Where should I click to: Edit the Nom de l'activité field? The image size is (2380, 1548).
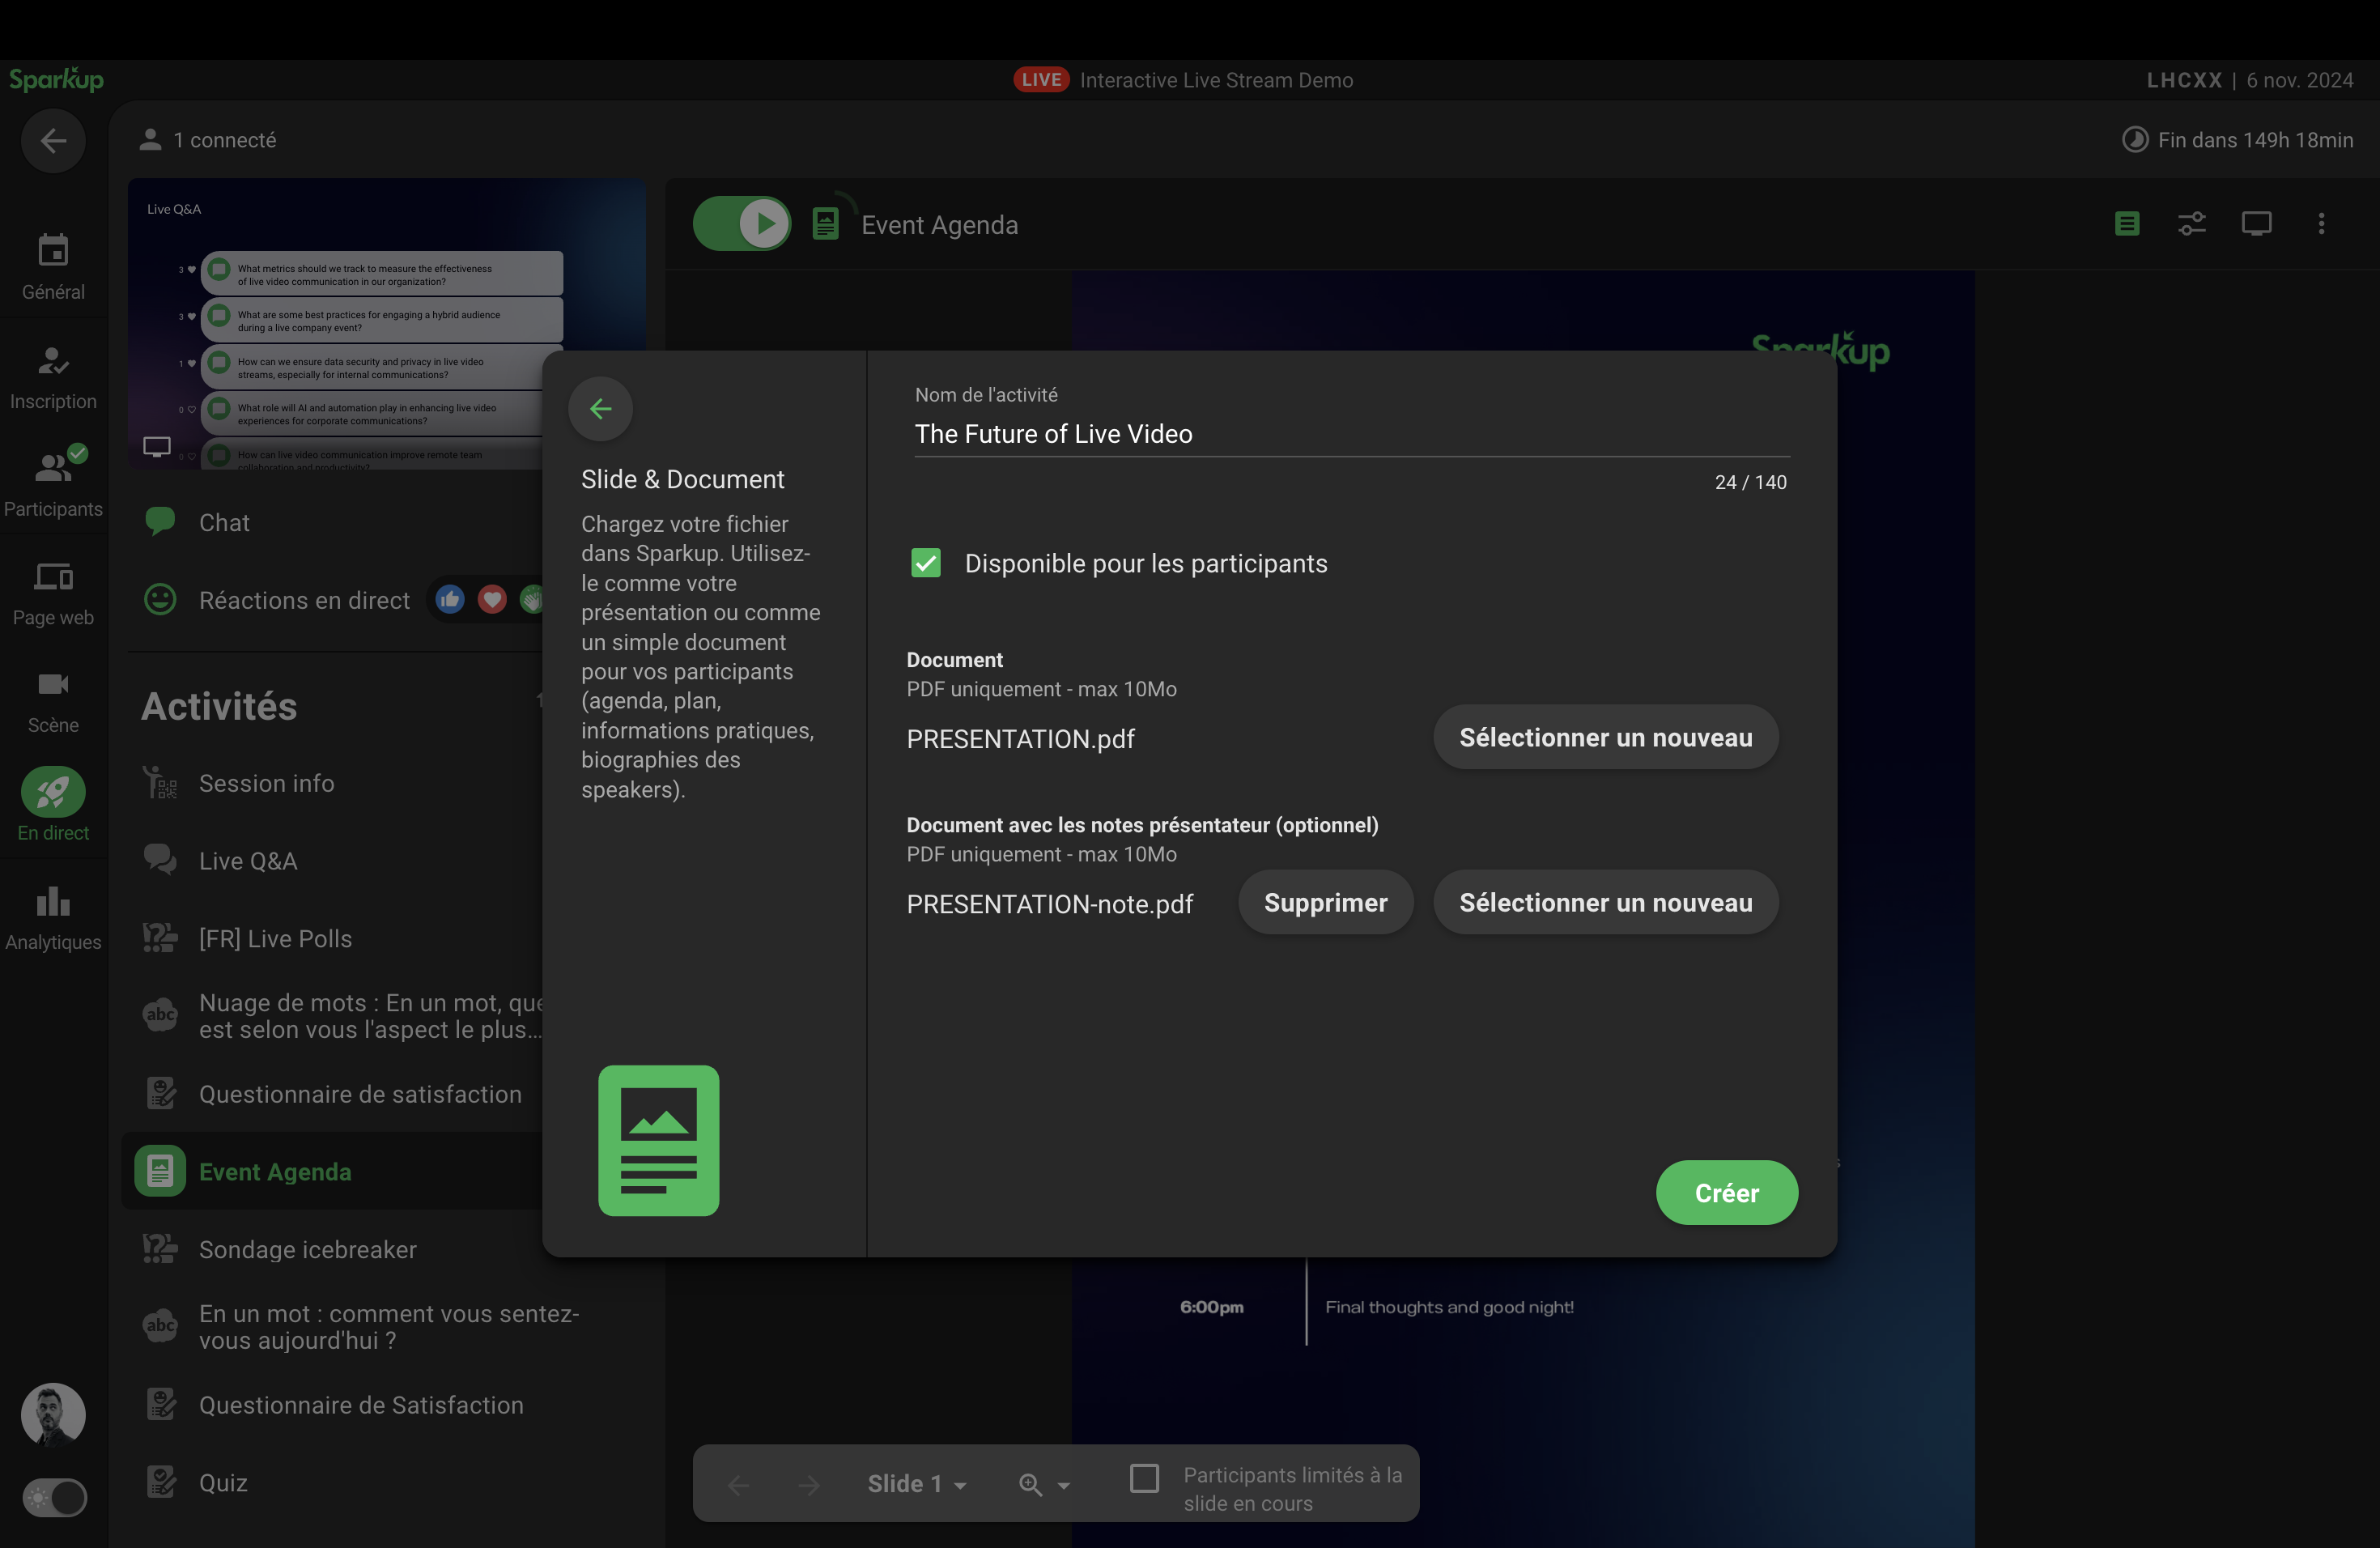[x=1350, y=434]
